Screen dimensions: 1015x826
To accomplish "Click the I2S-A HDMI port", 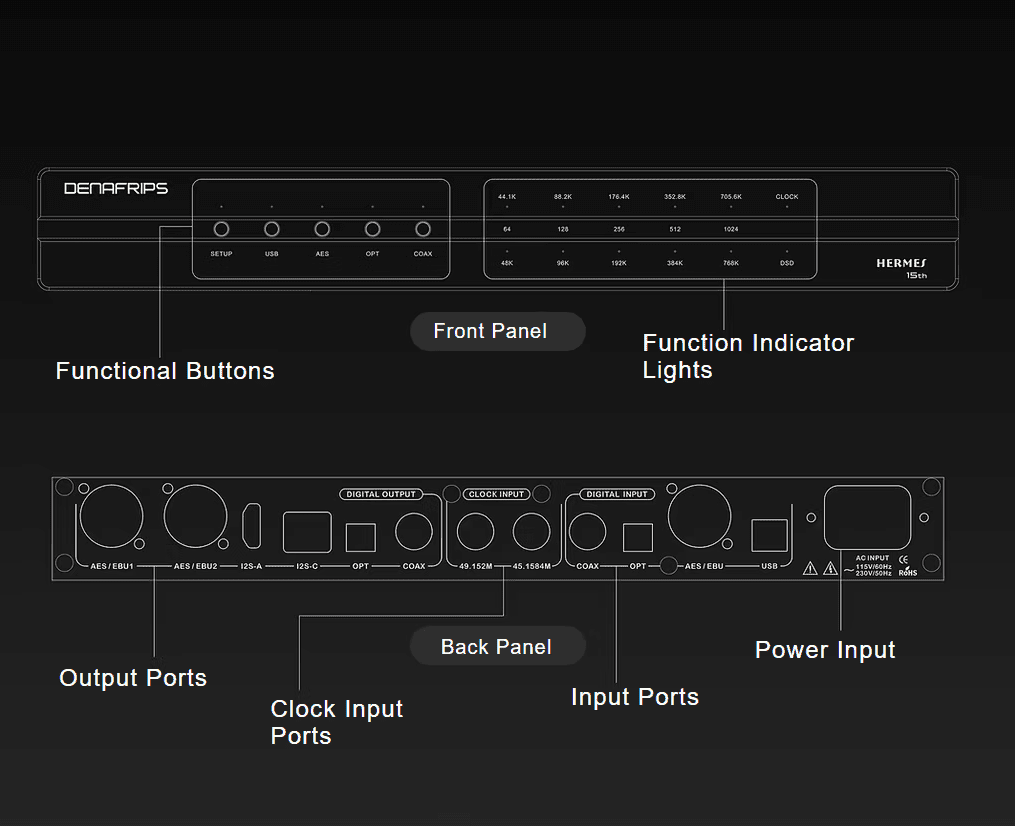I will point(251,526).
